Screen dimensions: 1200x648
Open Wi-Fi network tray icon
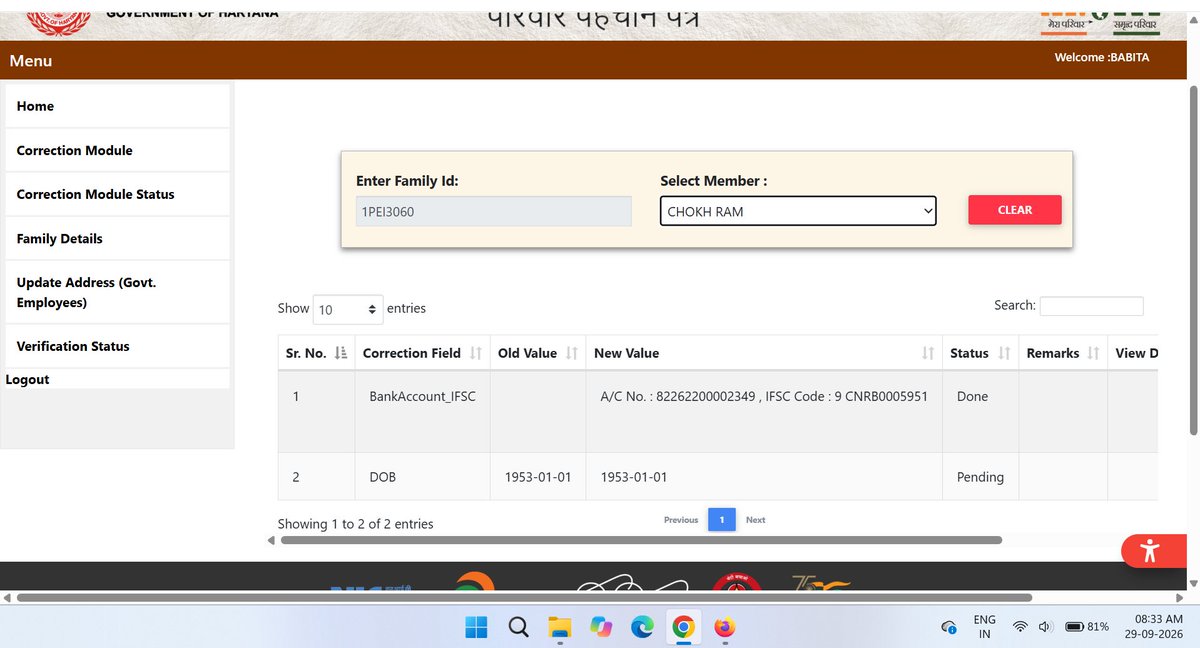(1020, 627)
